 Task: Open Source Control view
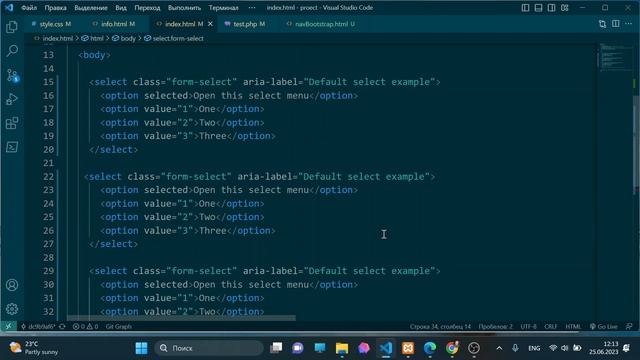[x=12, y=75]
